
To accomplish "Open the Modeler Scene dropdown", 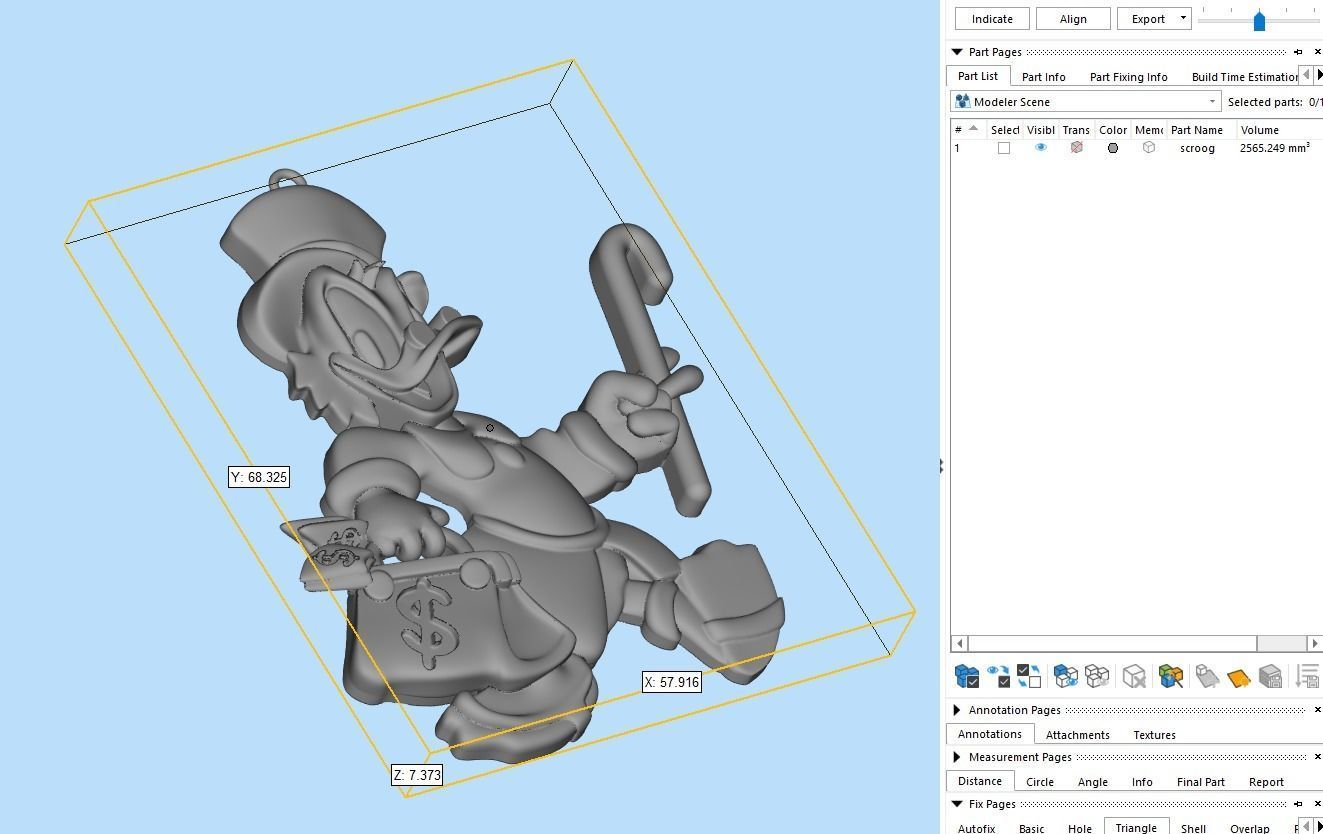I will coord(1213,102).
